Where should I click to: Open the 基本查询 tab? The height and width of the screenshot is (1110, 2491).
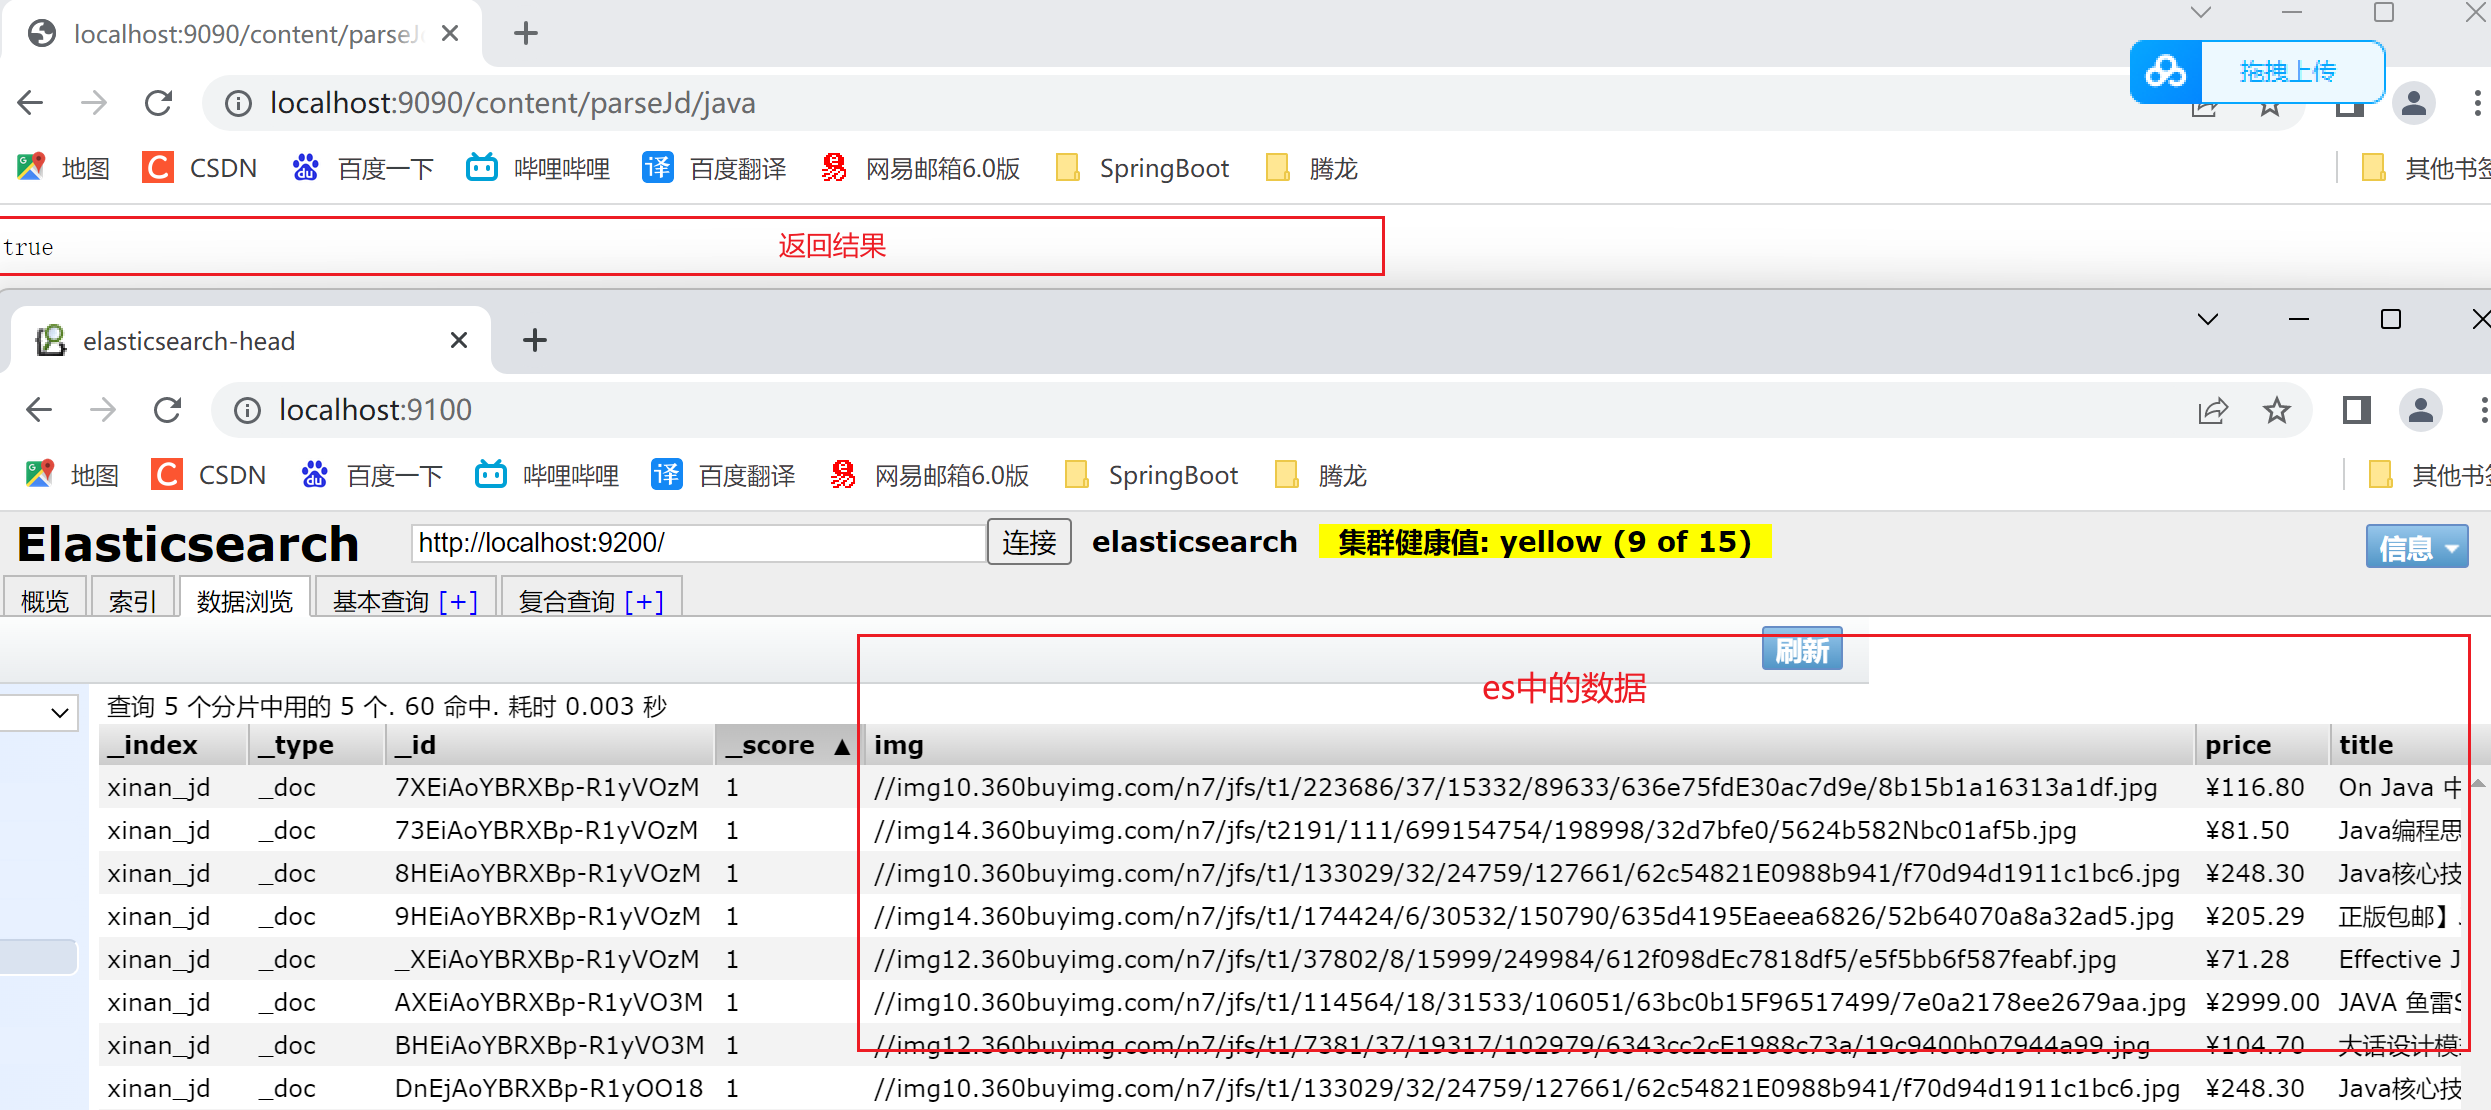coord(405,600)
